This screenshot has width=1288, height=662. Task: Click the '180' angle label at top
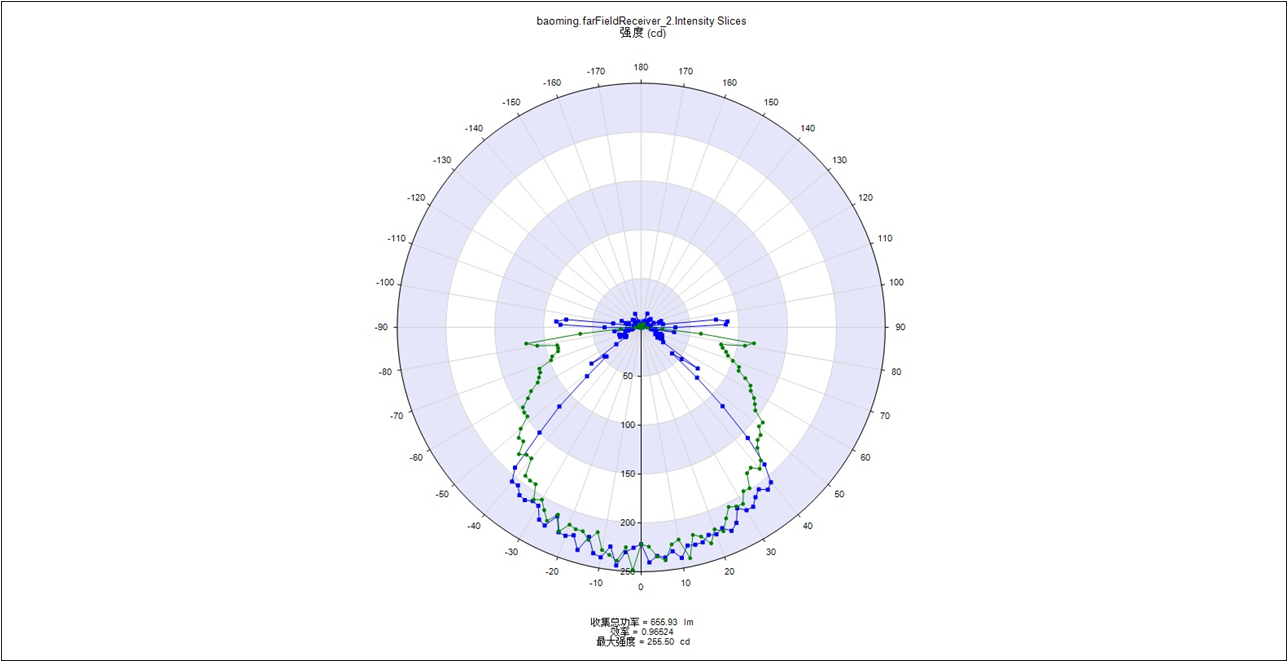(640, 67)
